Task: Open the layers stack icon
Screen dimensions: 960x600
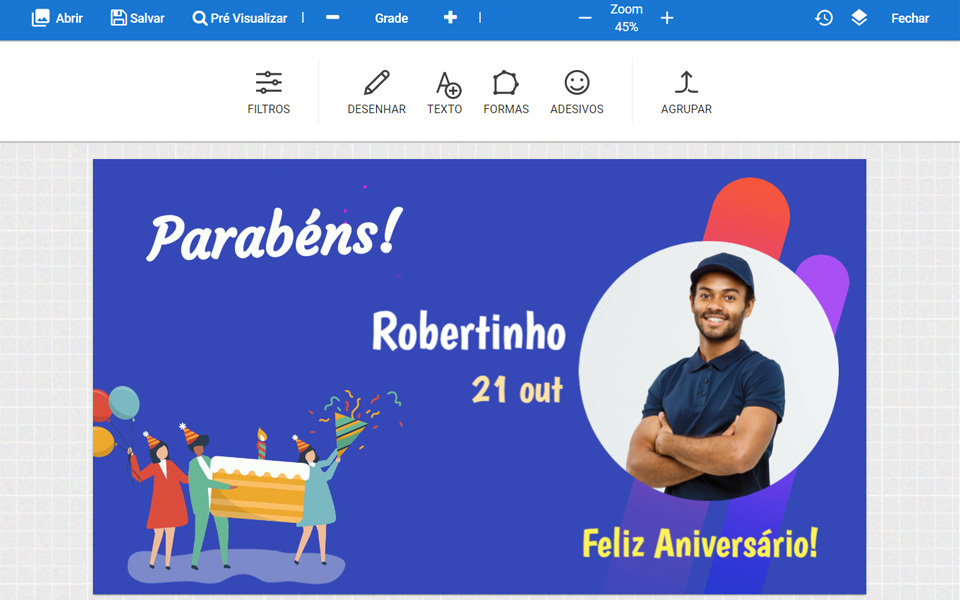Action: [859, 18]
